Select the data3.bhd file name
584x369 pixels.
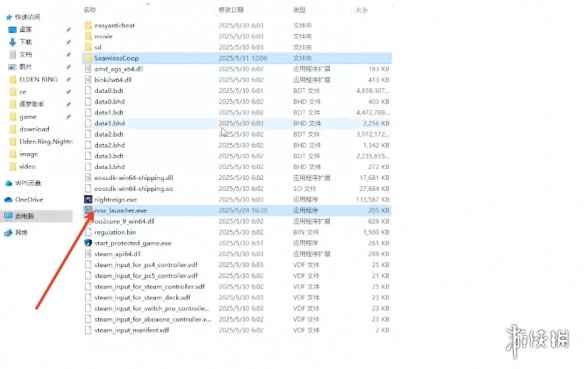110,167
